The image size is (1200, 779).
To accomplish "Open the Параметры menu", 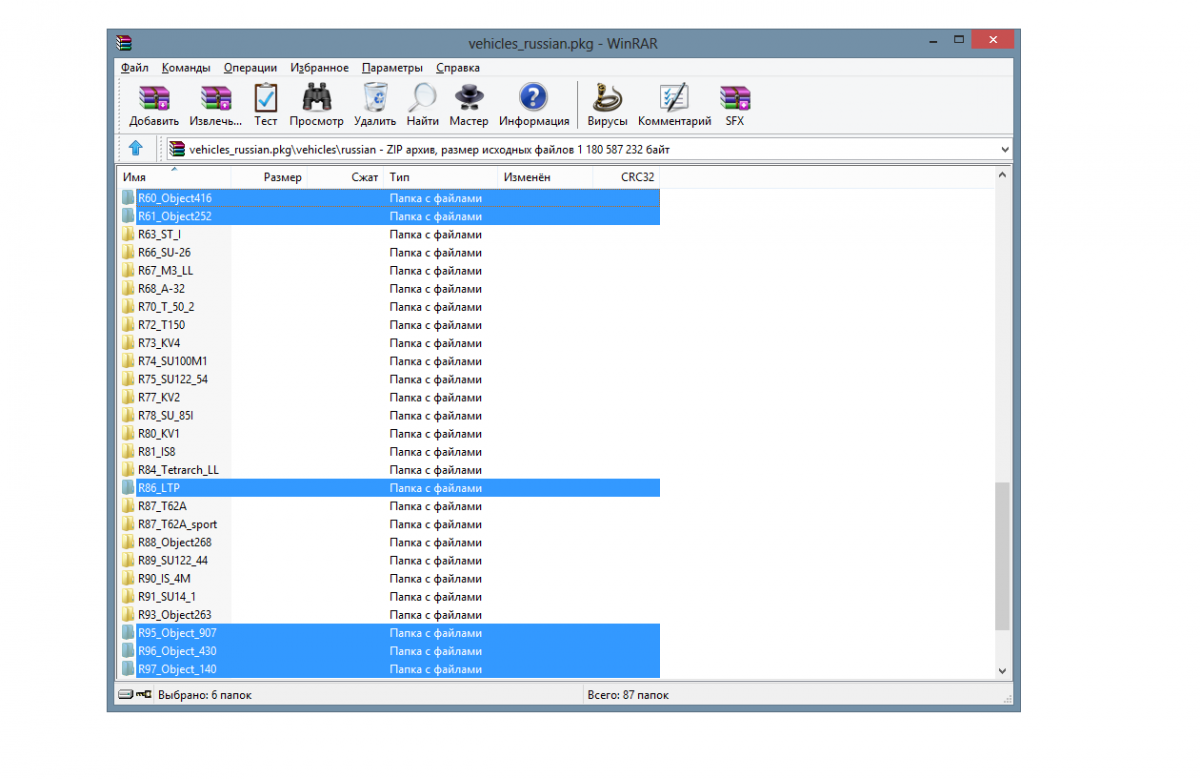I will [392, 68].
